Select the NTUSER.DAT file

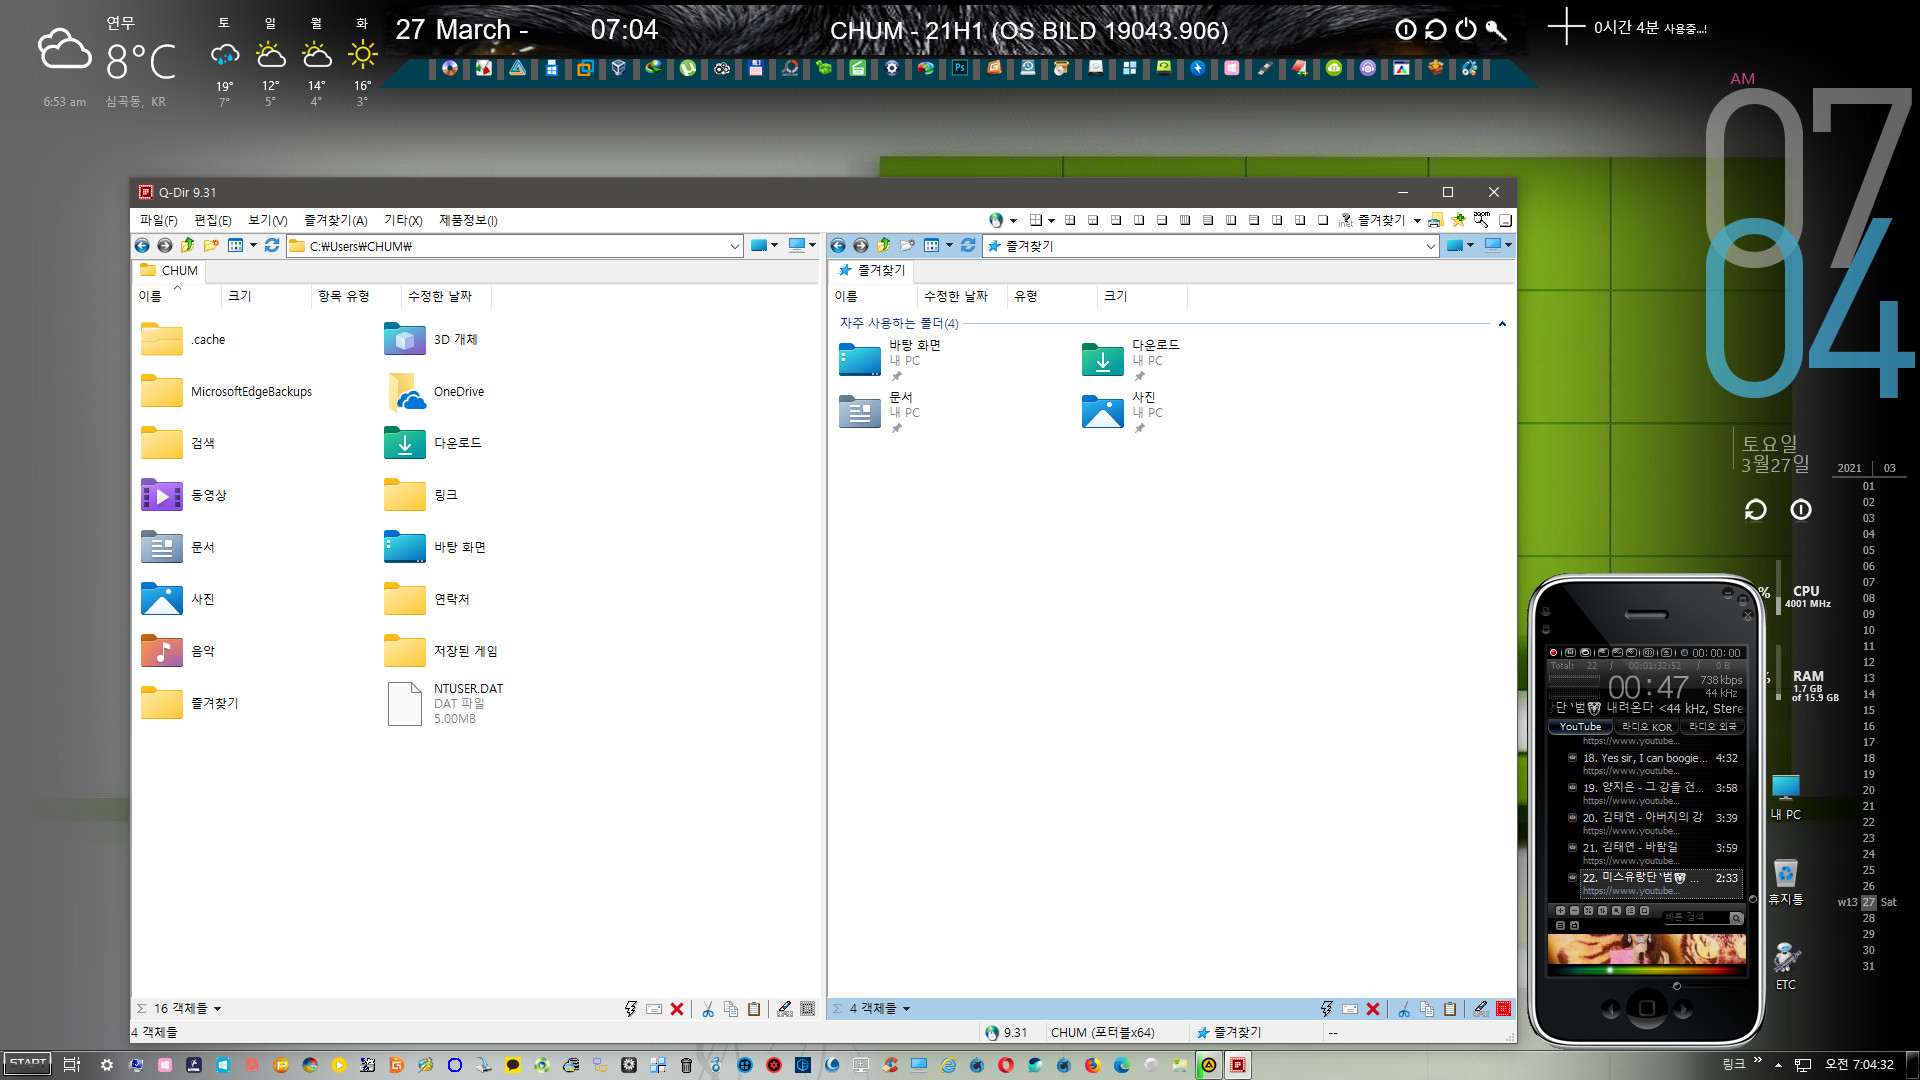coord(445,703)
